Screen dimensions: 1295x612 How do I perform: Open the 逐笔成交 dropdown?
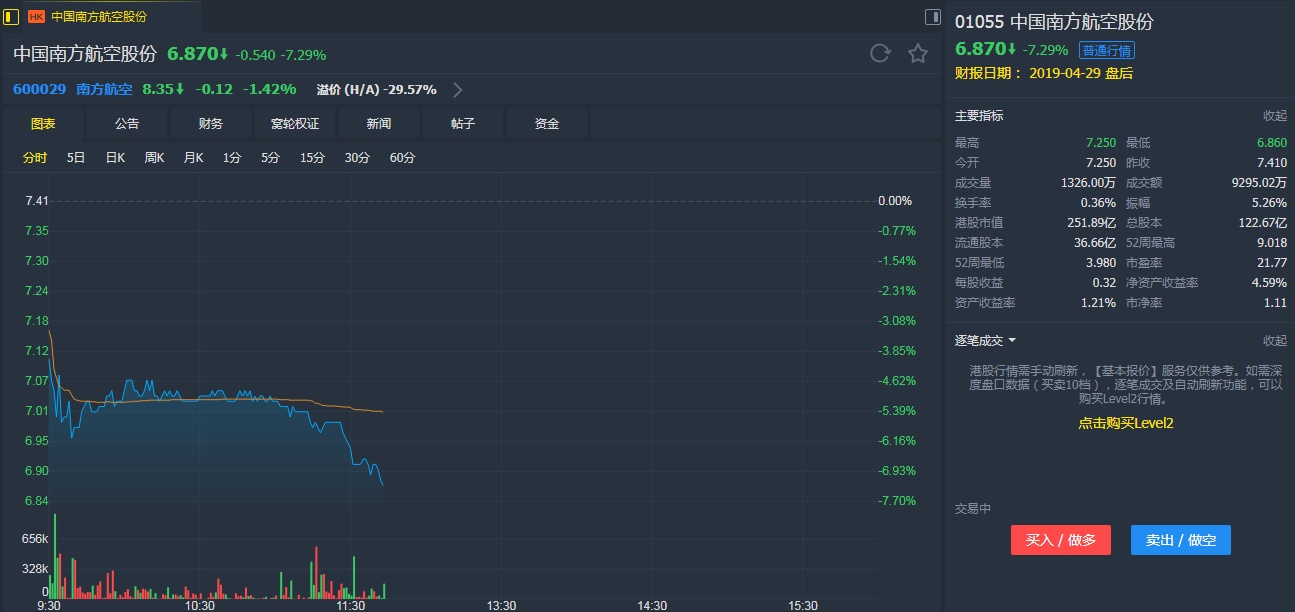click(x=986, y=341)
